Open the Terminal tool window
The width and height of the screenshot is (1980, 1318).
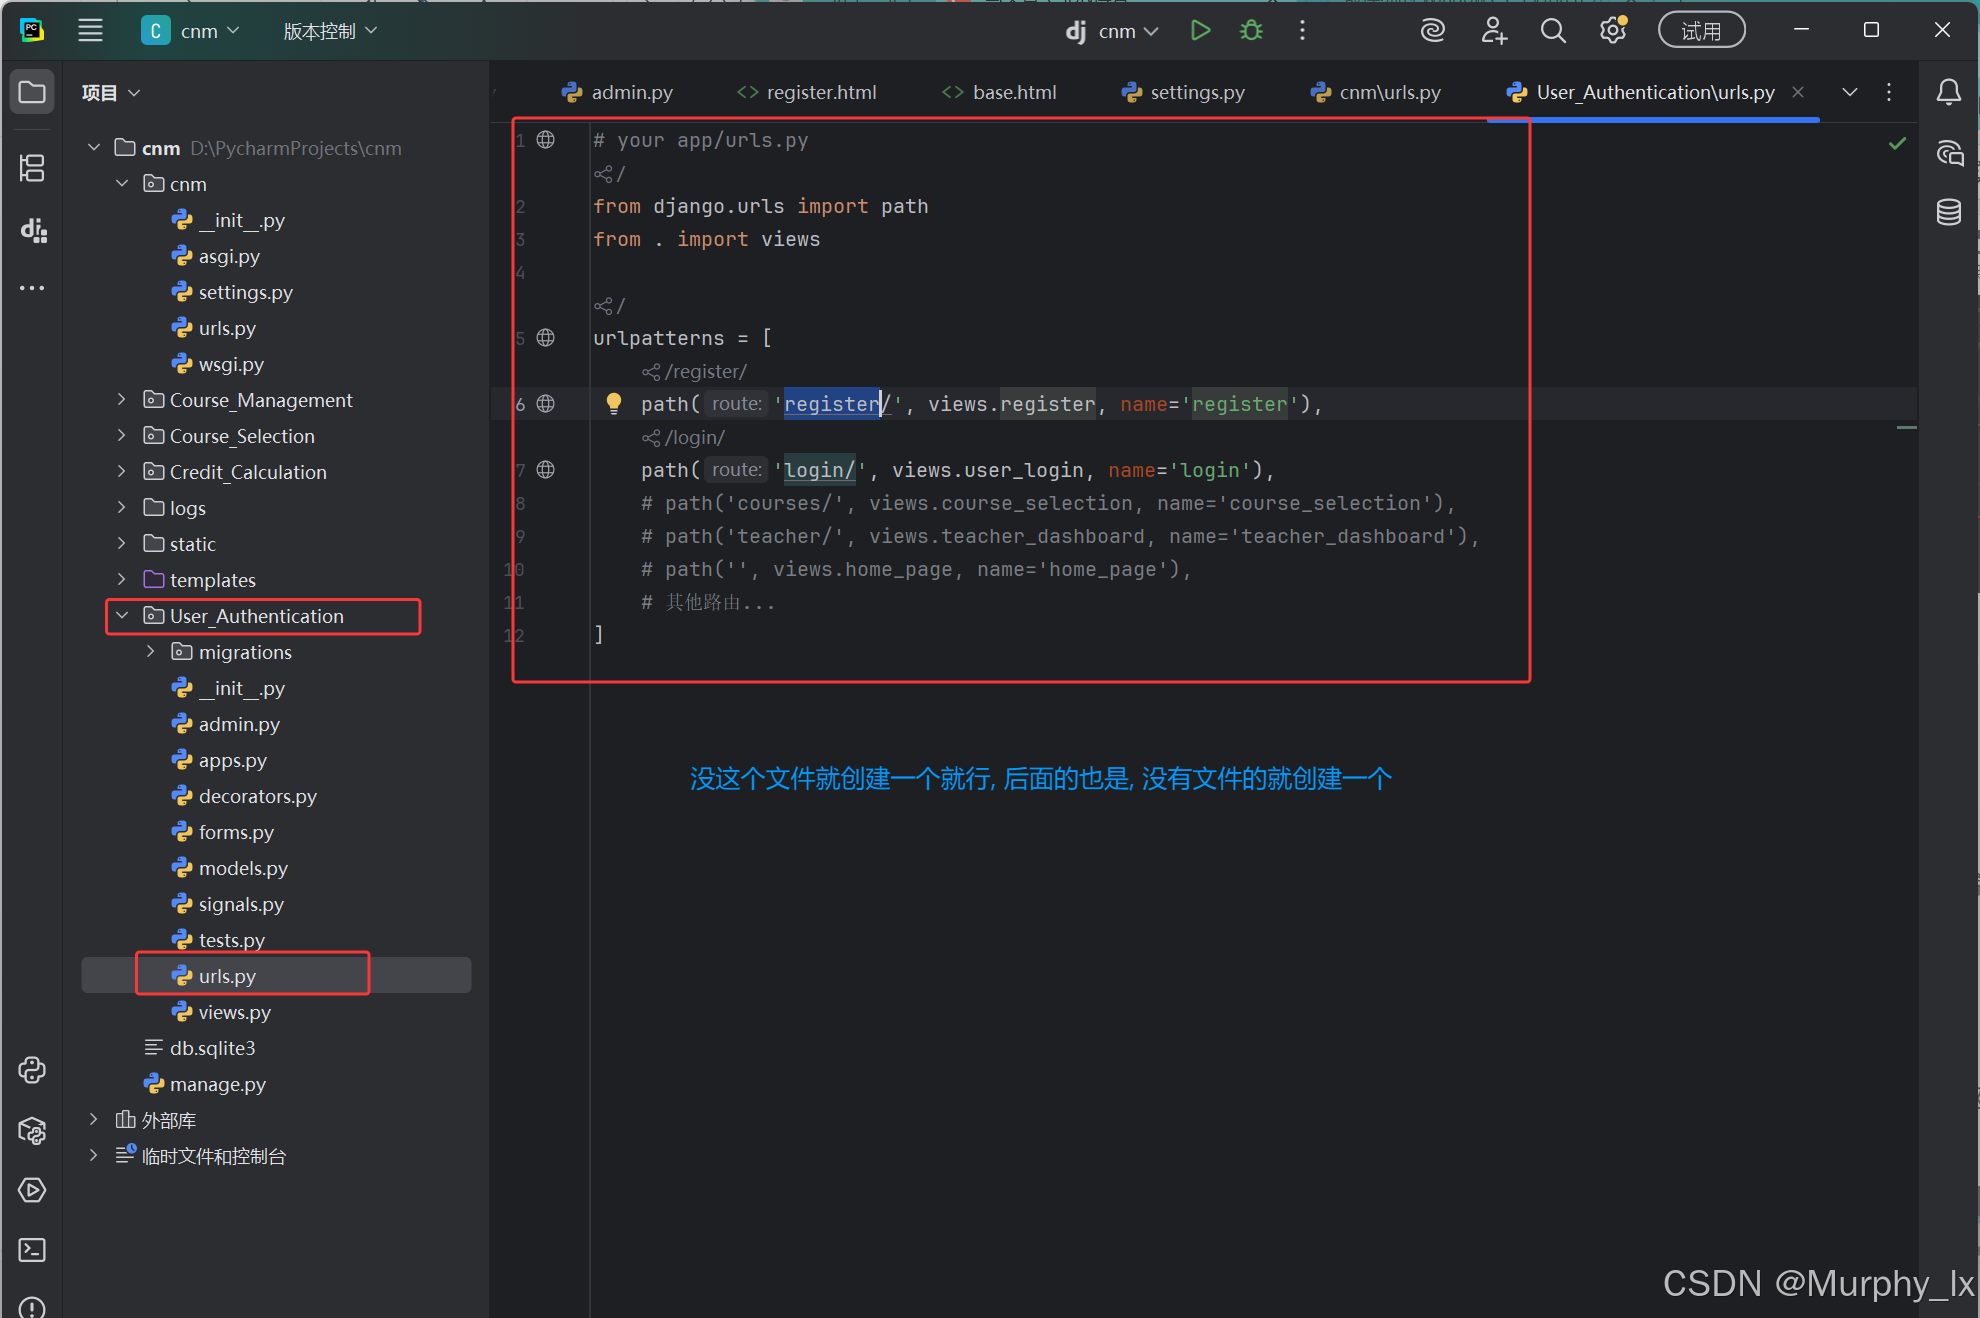pyautogui.click(x=32, y=1250)
